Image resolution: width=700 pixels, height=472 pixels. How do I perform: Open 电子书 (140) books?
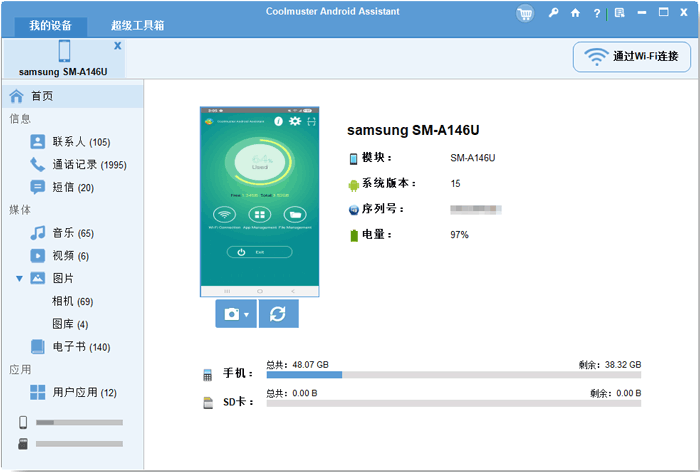81,347
